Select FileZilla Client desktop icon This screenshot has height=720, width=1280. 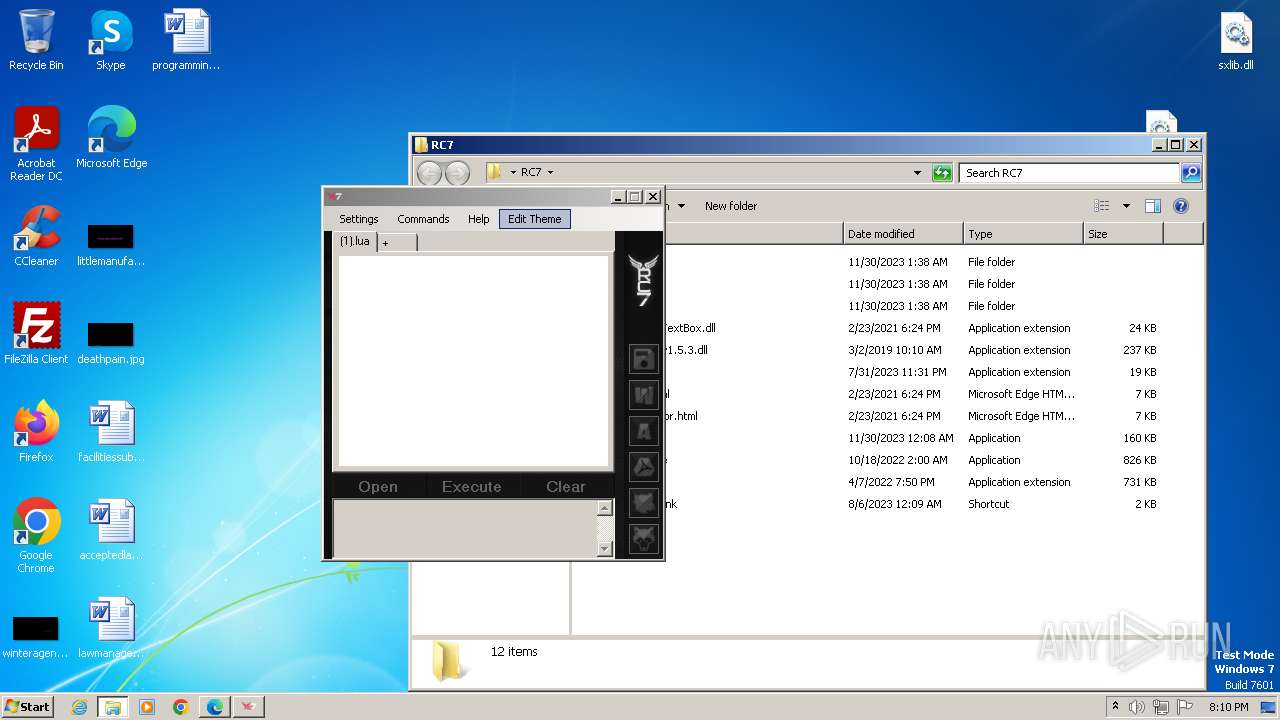(36, 334)
